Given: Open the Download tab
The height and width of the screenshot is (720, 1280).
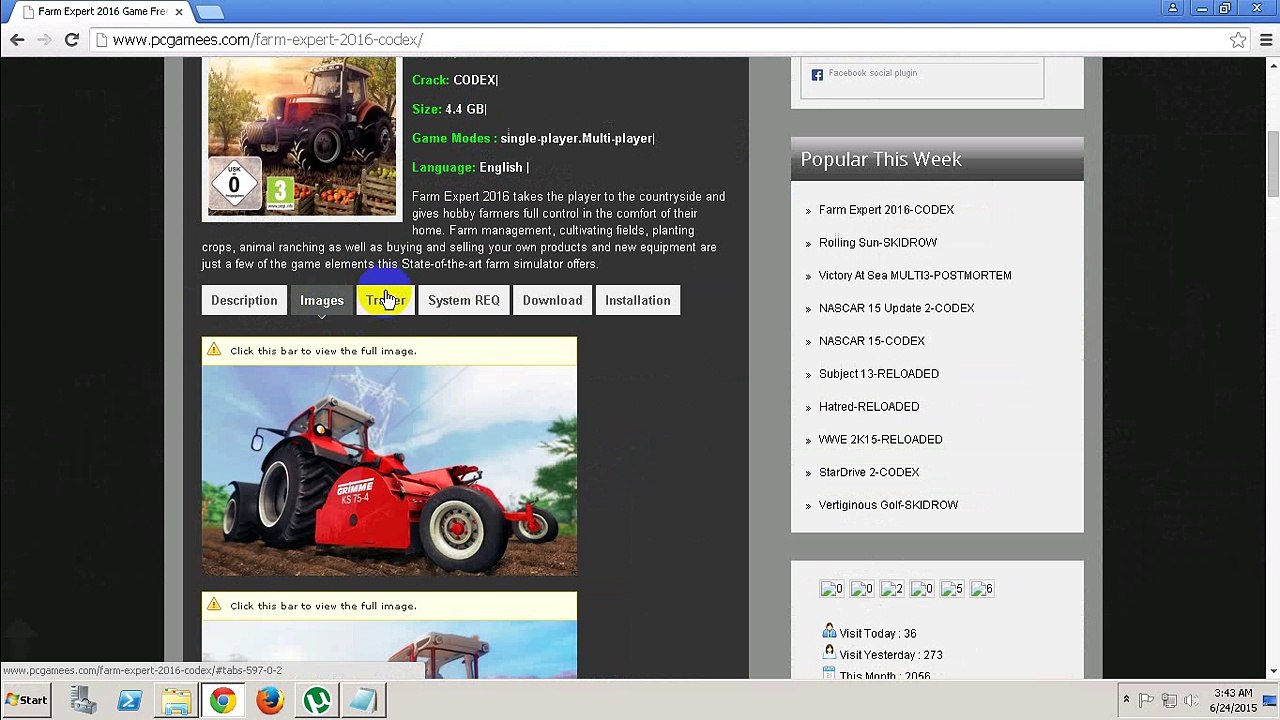Looking at the screenshot, I should click(552, 300).
